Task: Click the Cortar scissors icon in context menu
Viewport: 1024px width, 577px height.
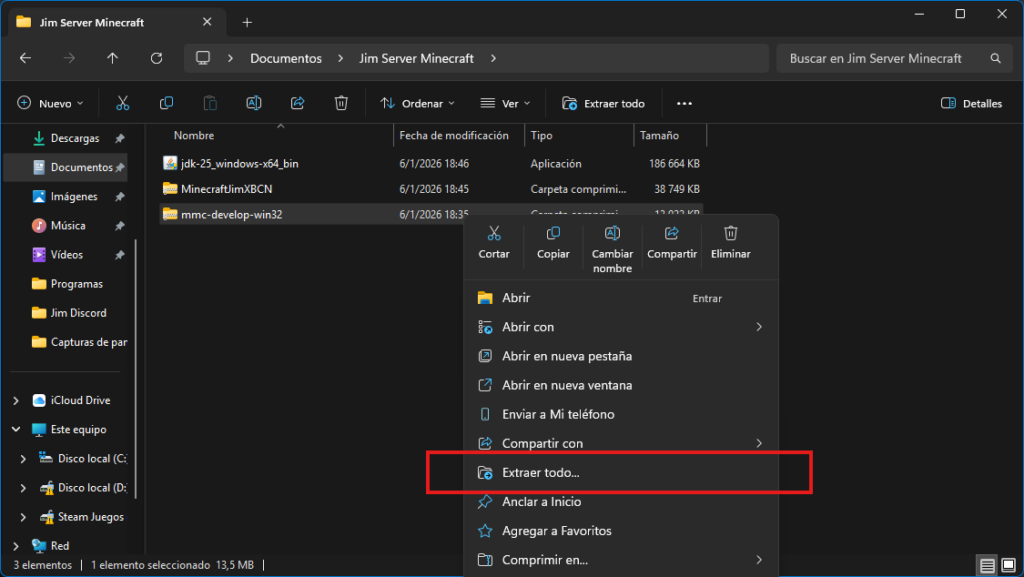Action: (494, 234)
